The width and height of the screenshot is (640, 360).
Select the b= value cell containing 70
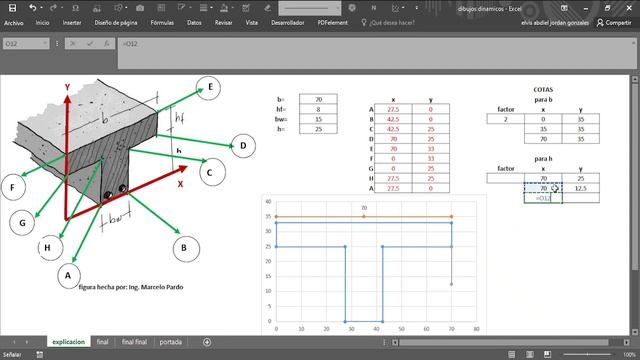pyautogui.click(x=318, y=99)
